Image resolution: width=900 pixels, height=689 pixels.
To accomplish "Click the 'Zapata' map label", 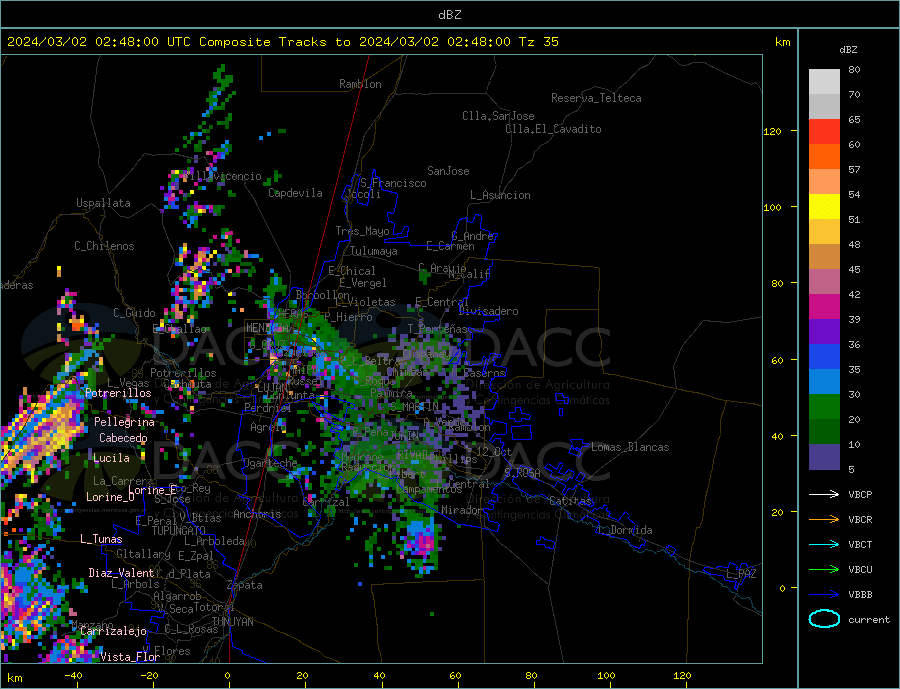I will 245,586.
